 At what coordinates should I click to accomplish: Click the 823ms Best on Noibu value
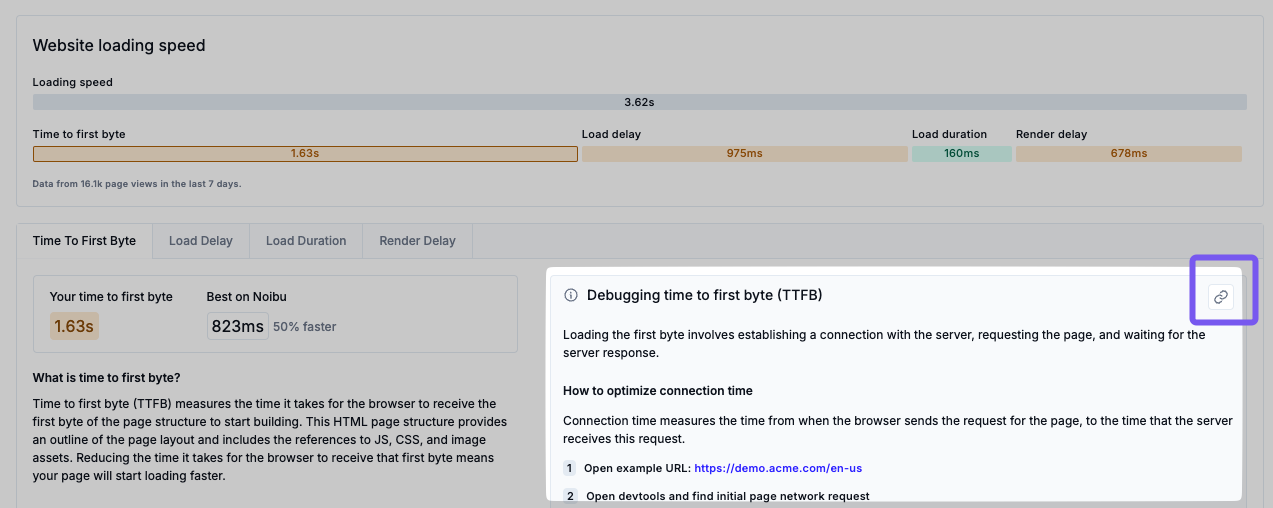coord(238,326)
